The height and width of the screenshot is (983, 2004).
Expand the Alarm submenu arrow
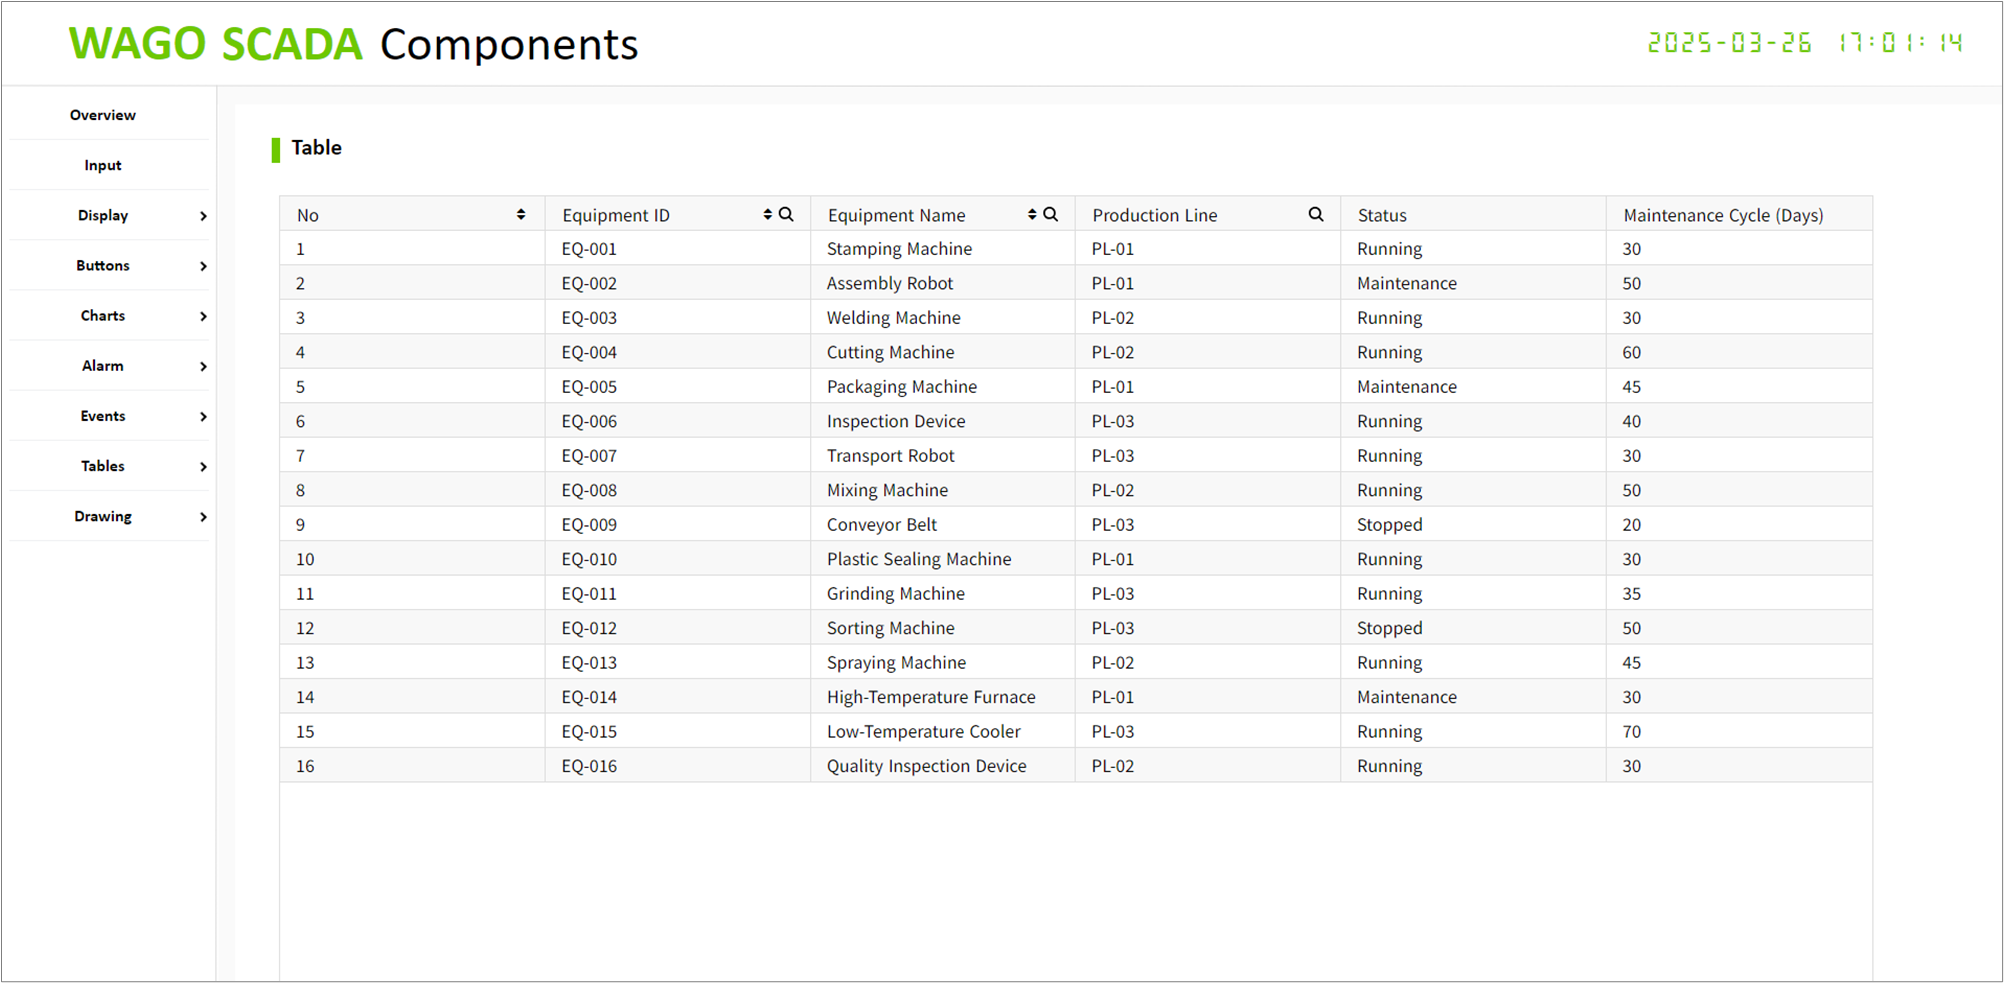pyautogui.click(x=203, y=366)
